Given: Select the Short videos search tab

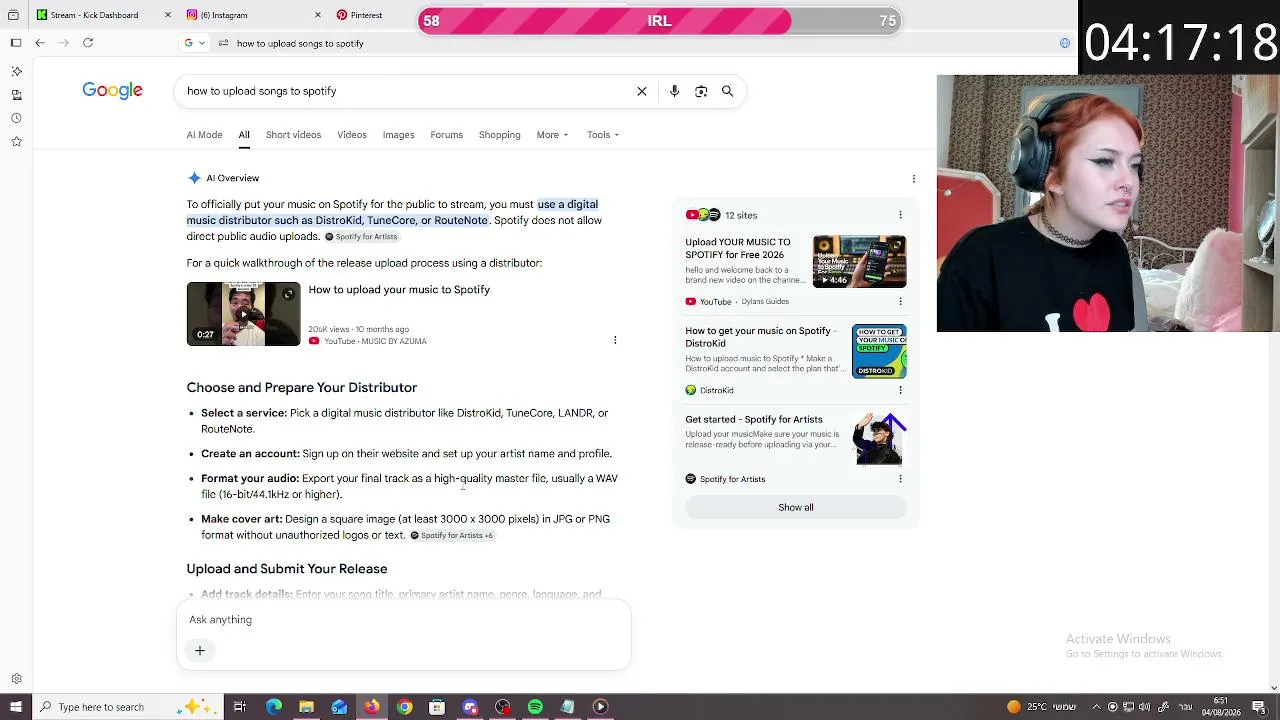Looking at the screenshot, I should pyautogui.click(x=293, y=135).
